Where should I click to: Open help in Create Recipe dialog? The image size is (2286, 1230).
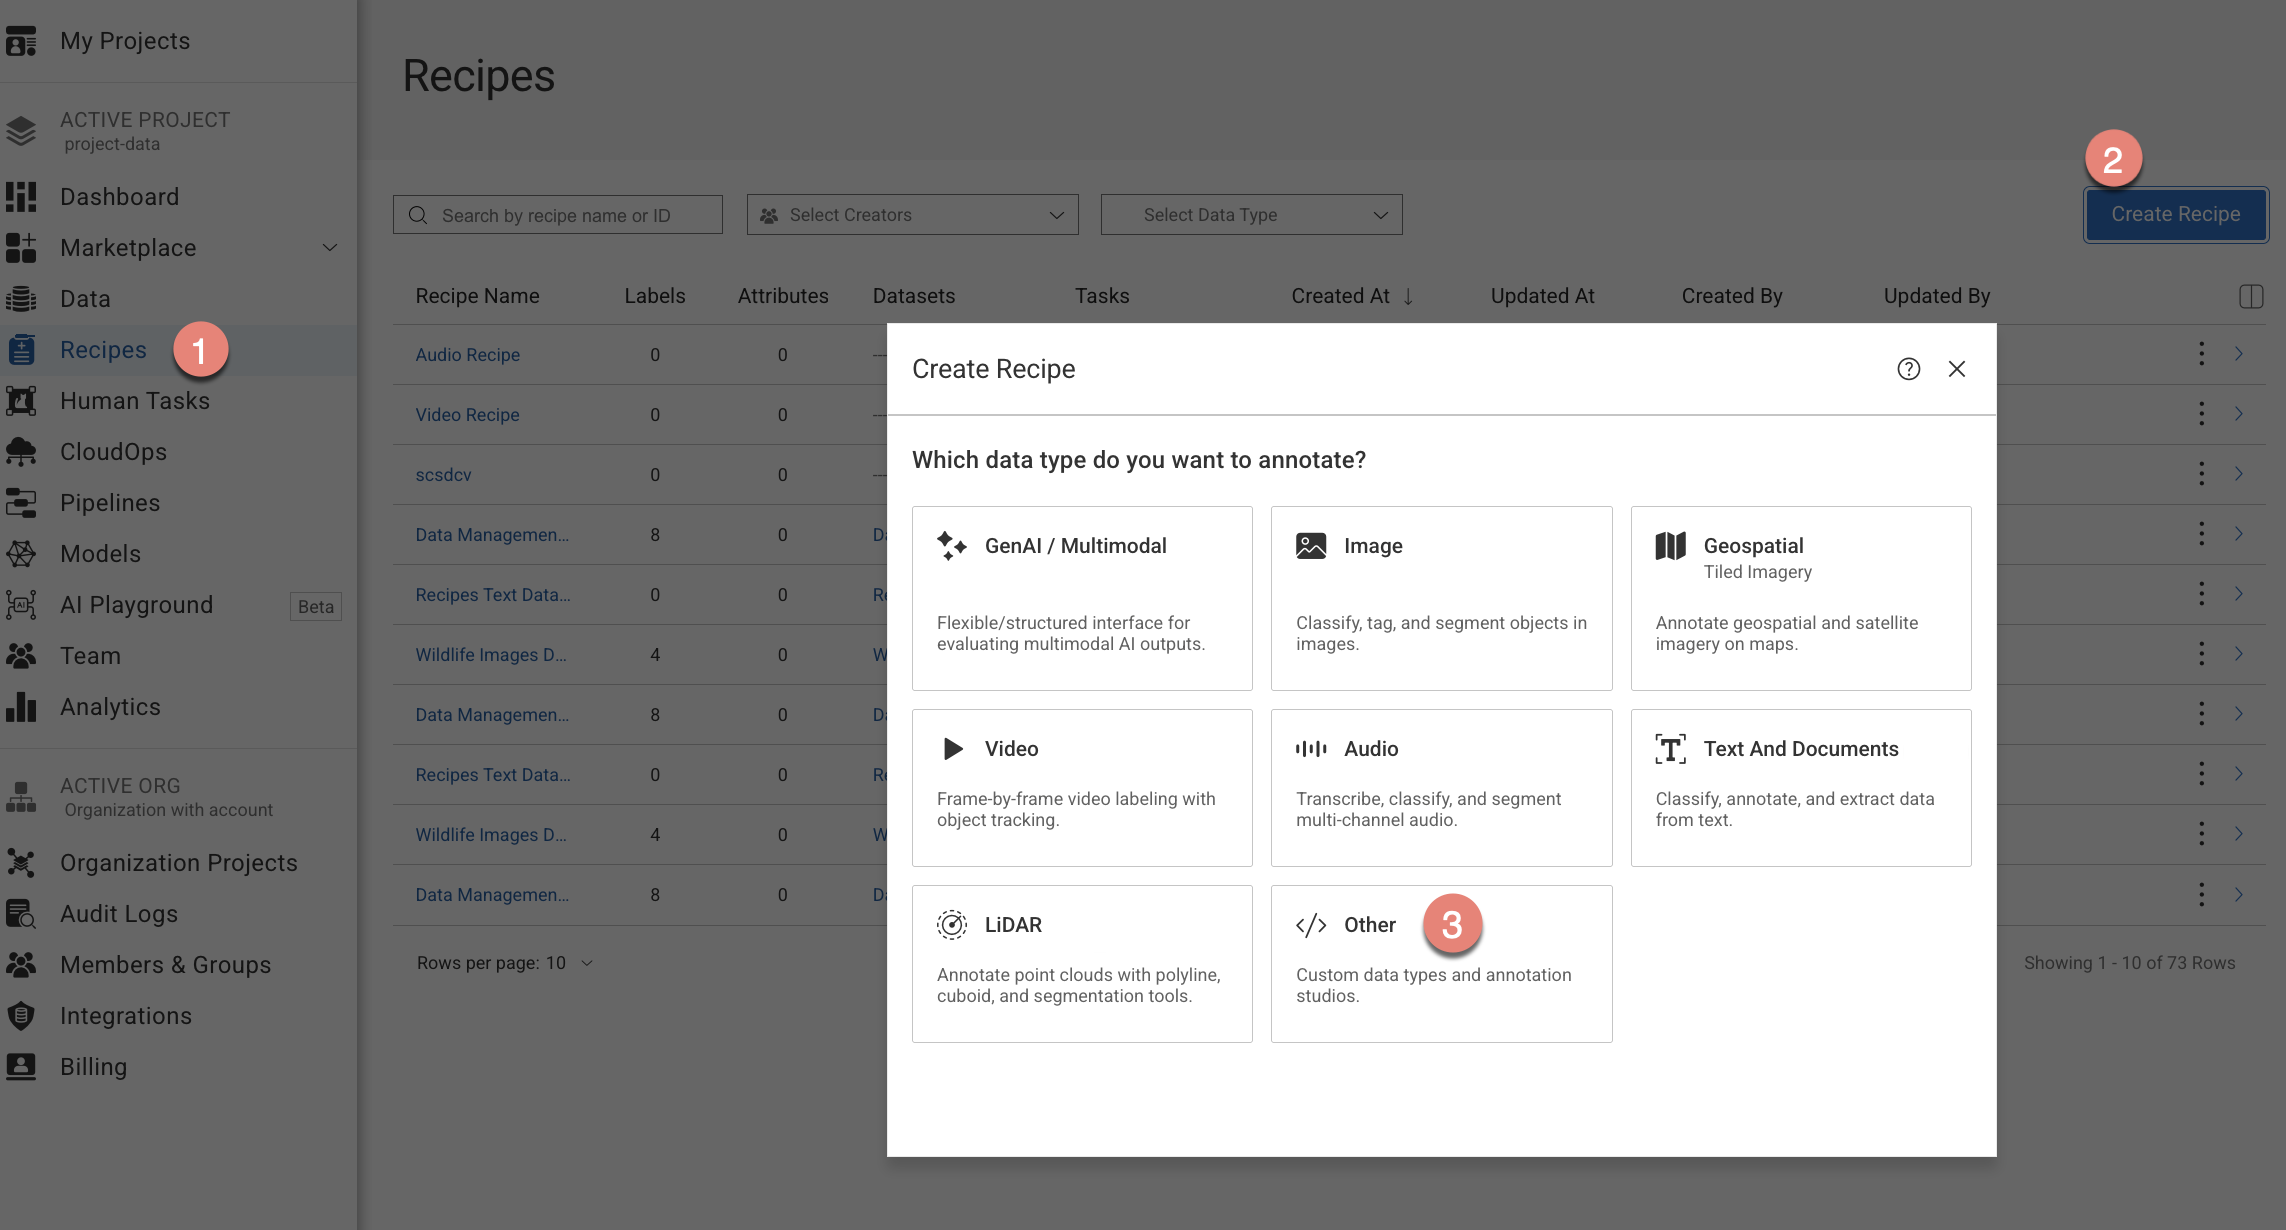pos(1908,369)
